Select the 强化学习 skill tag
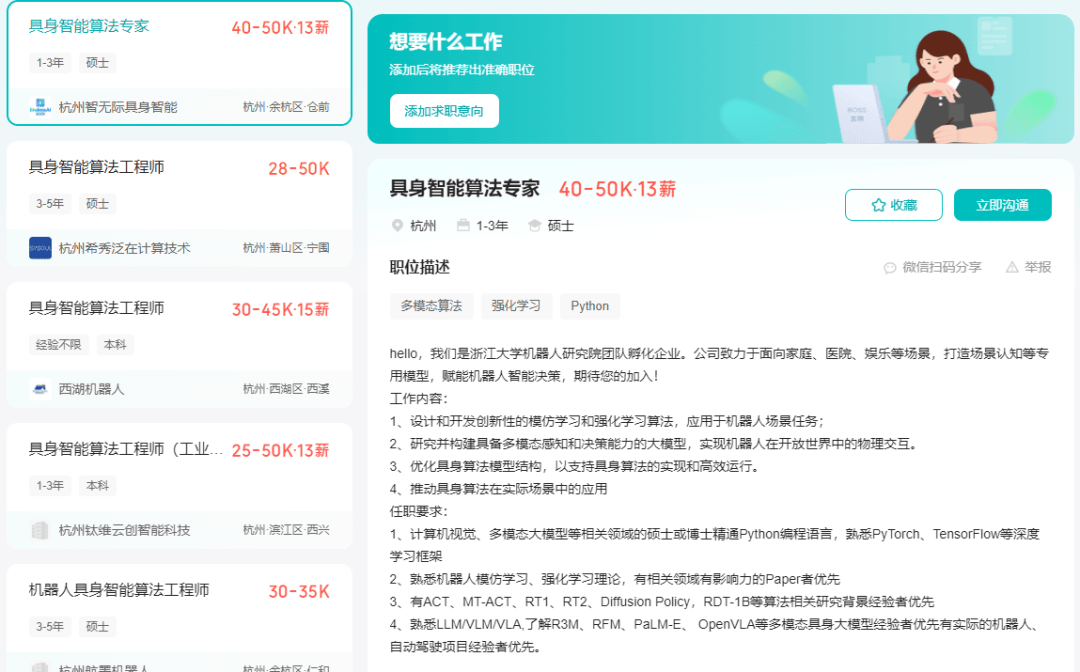The height and width of the screenshot is (672, 1080). click(x=515, y=306)
